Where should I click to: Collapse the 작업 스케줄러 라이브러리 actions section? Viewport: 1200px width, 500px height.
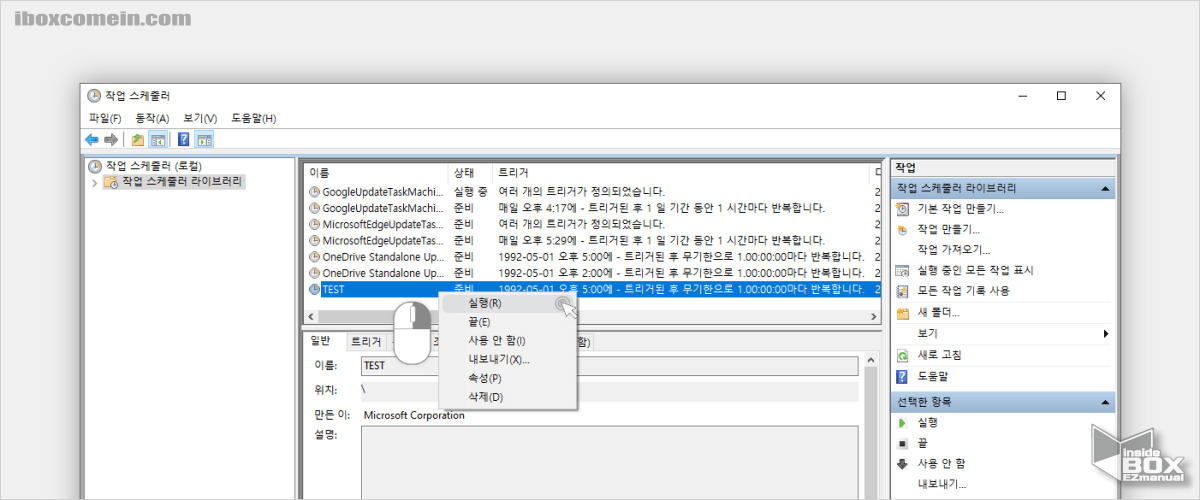(x=1105, y=188)
